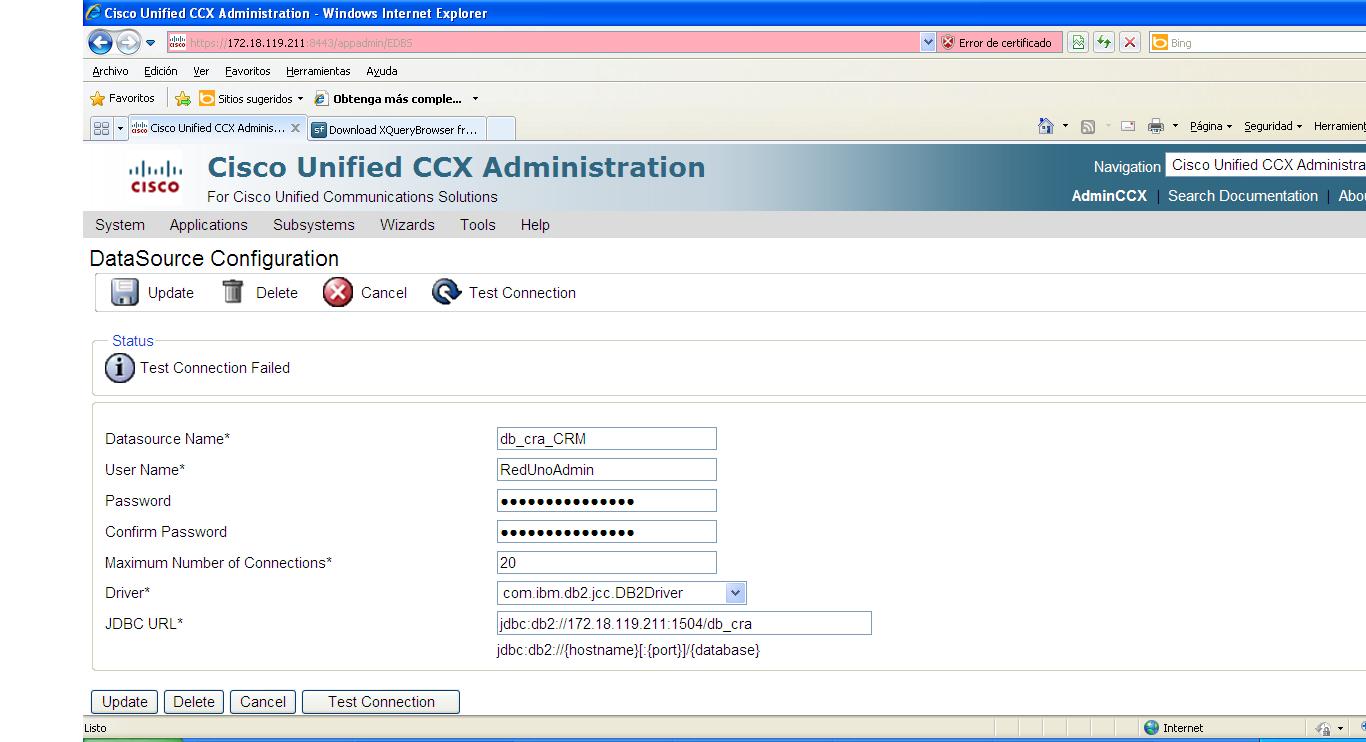1366x742 pixels.
Task: Click the JDBC URL field
Action: (684, 624)
